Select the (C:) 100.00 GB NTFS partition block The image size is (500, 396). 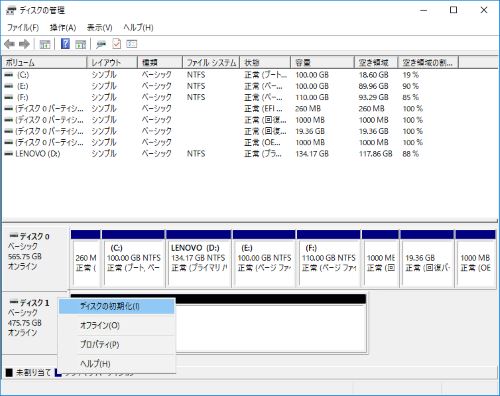coord(133,258)
